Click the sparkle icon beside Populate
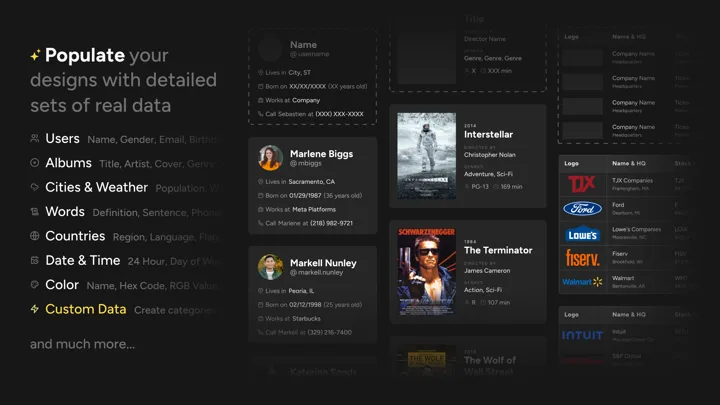 tap(35, 55)
